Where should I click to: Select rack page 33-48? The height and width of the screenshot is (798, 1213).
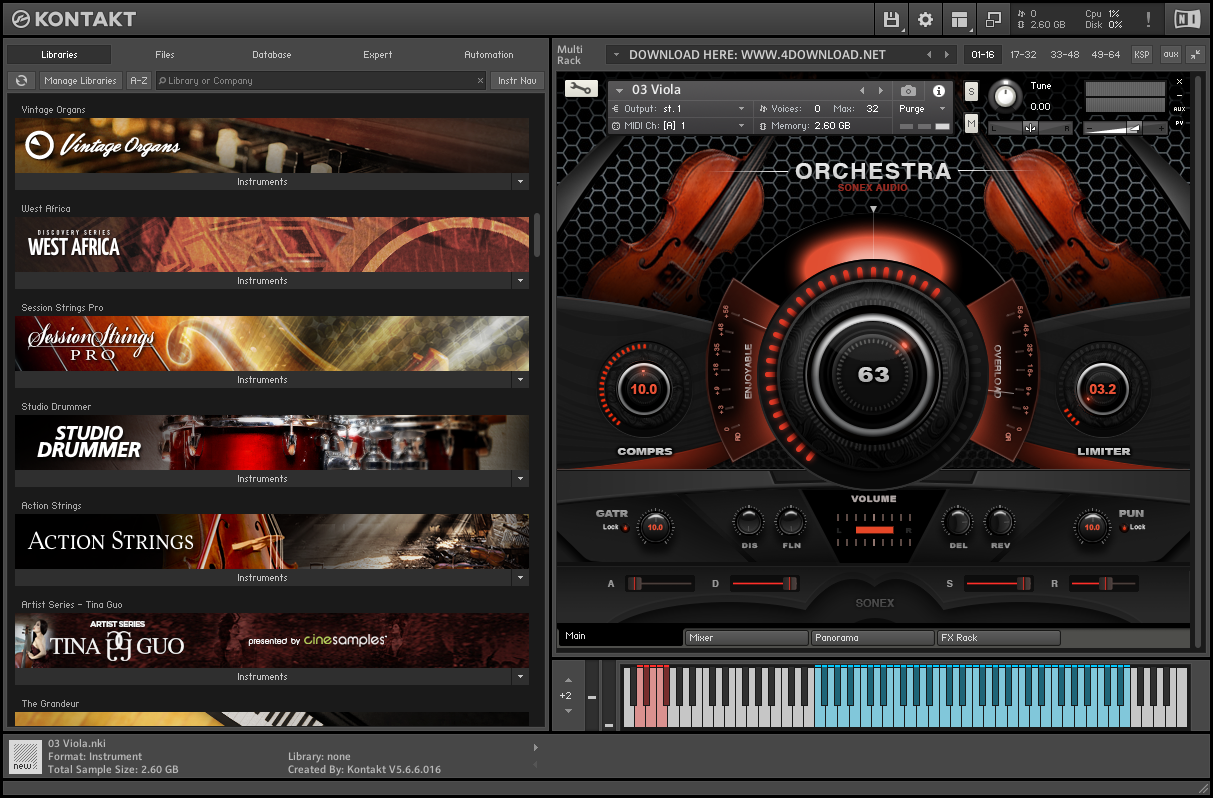(1065, 55)
